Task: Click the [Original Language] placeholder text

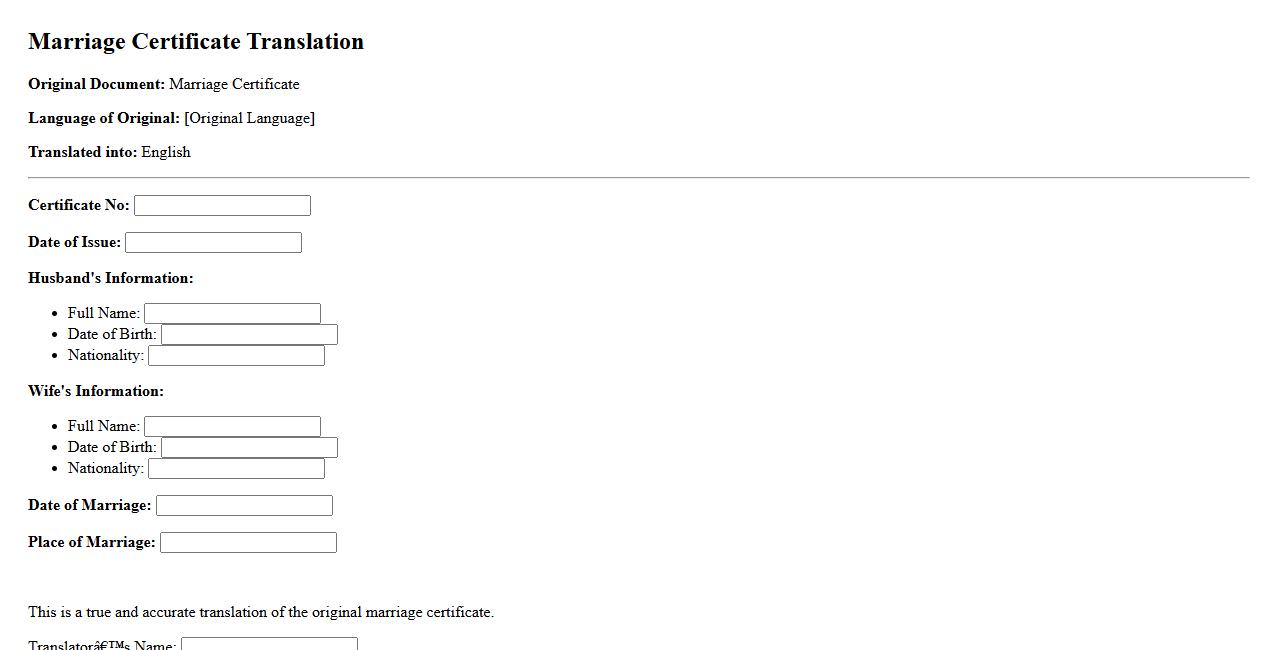Action: (x=249, y=118)
